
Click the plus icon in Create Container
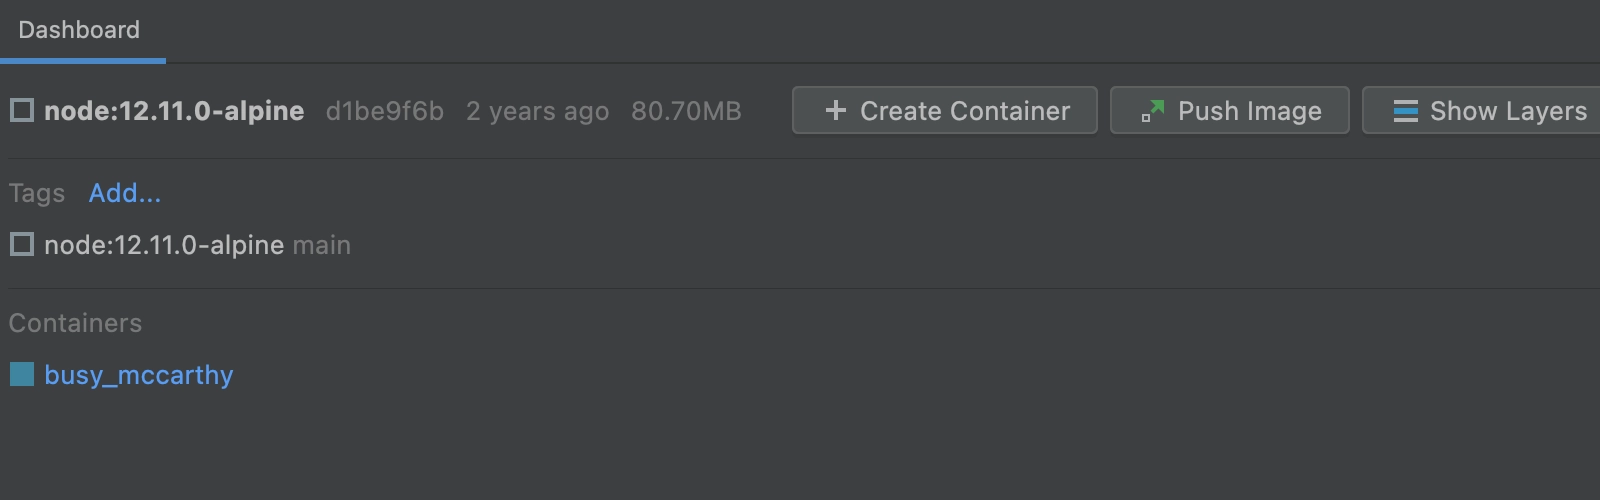click(x=836, y=110)
